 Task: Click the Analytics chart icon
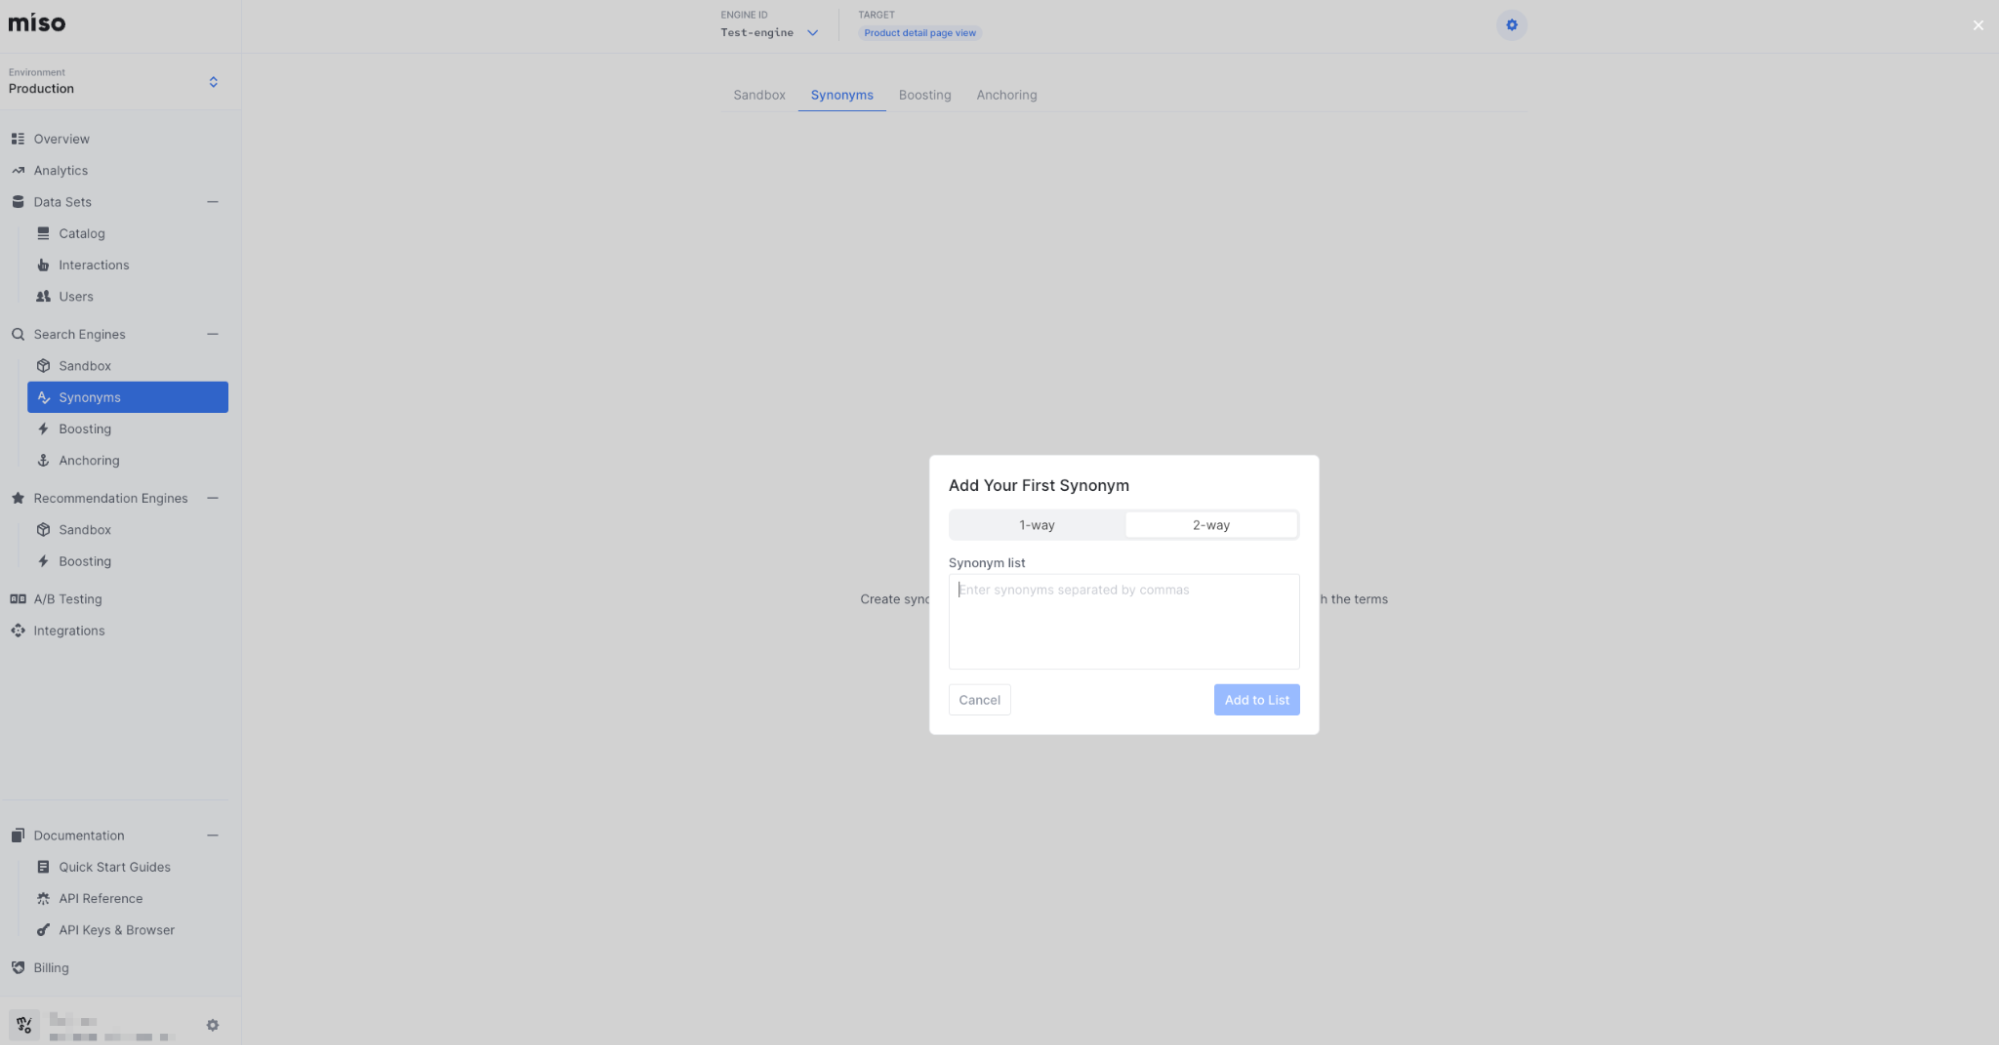18,170
